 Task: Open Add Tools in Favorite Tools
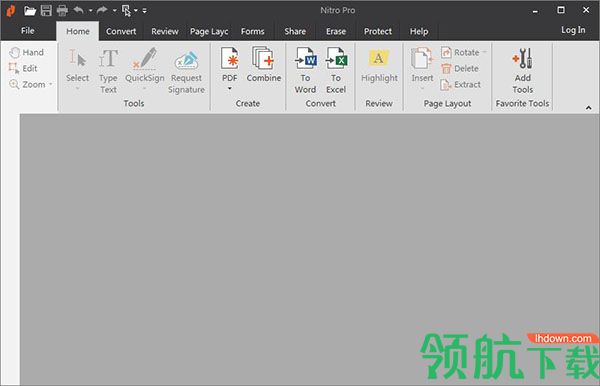coord(523,71)
